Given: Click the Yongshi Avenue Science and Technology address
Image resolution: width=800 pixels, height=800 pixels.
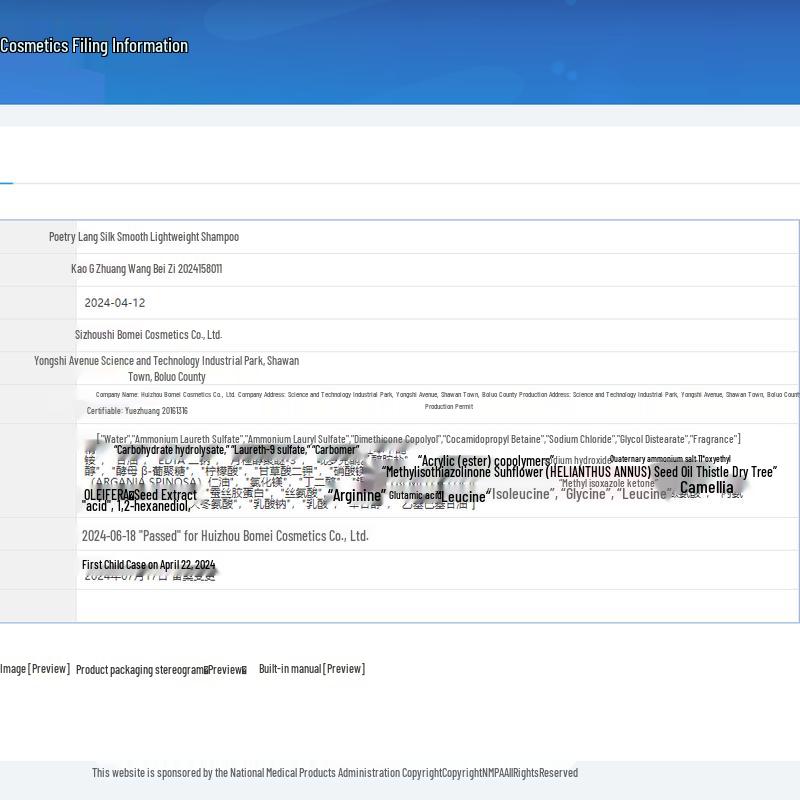Looking at the screenshot, I should (x=166, y=368).
